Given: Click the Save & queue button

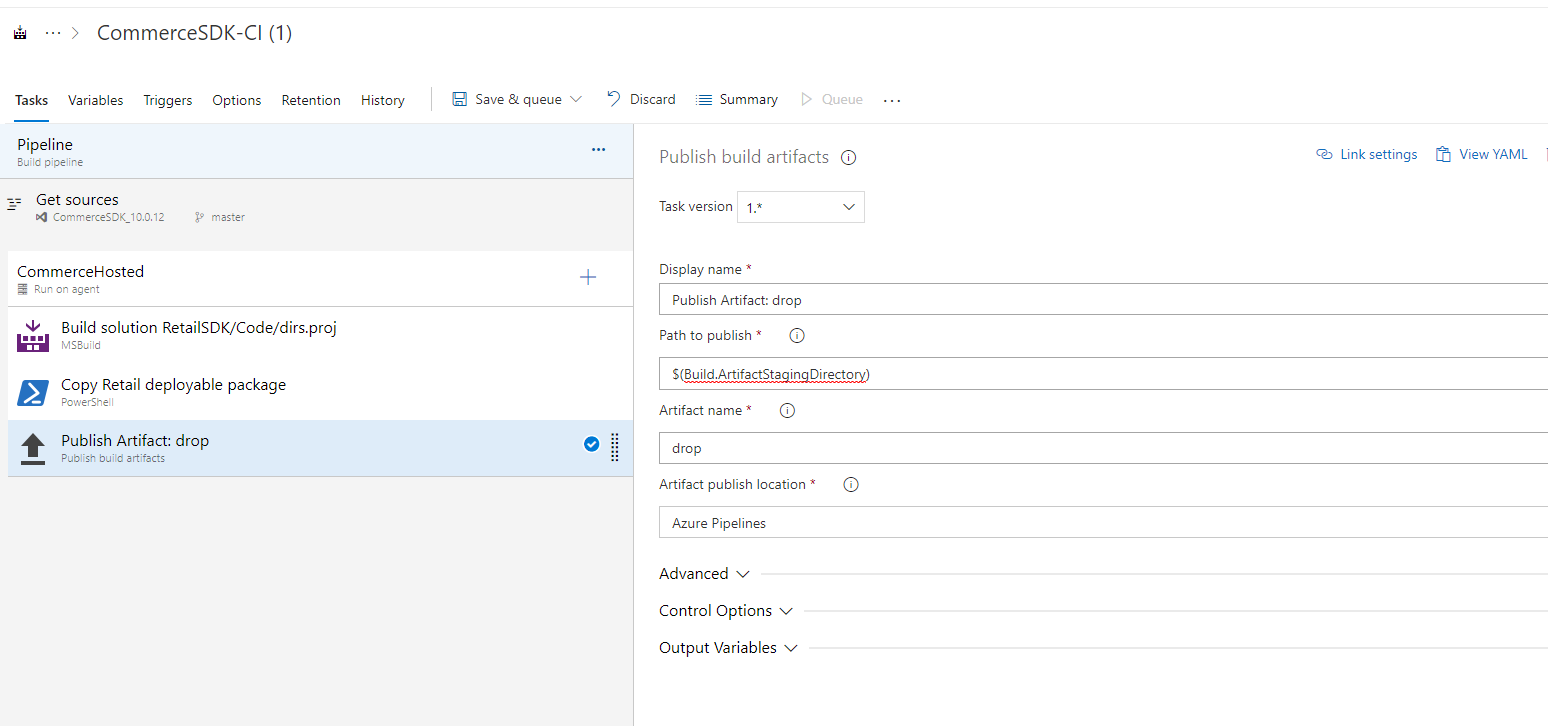Looking at the screenshot, I should click(517, 99).
